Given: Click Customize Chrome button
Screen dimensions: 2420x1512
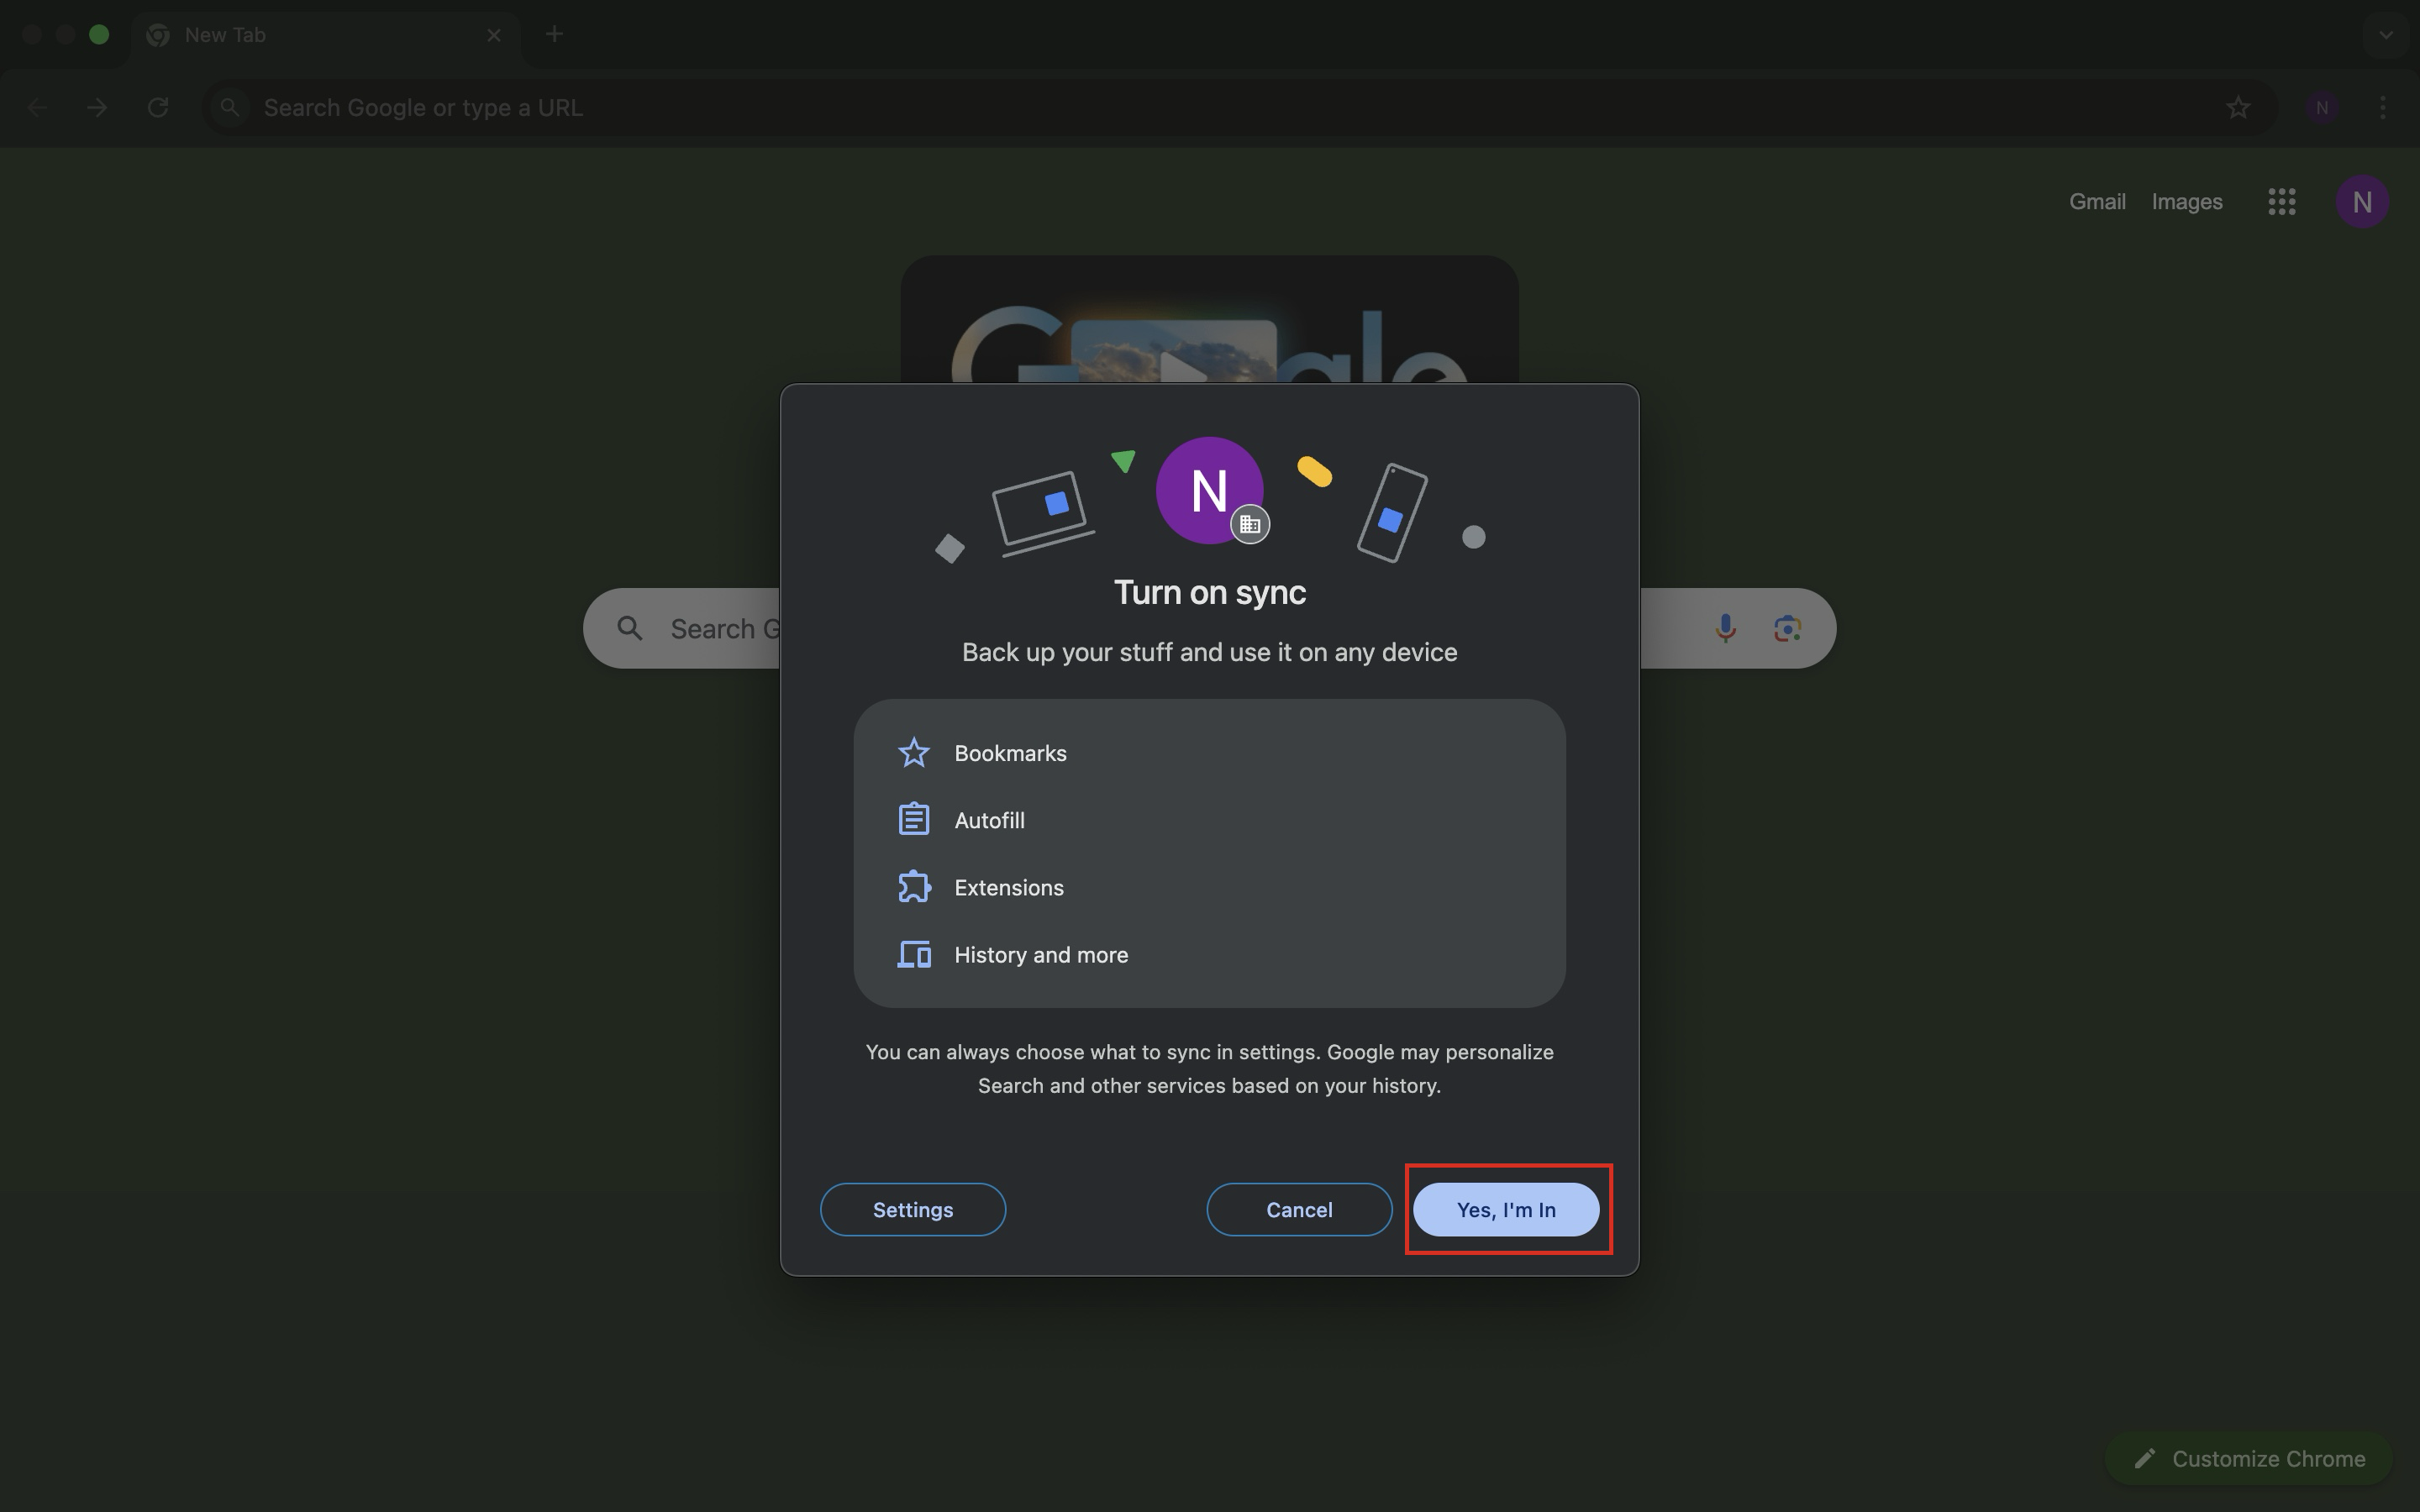Looking at the screenshot, I should 2248,1458.
